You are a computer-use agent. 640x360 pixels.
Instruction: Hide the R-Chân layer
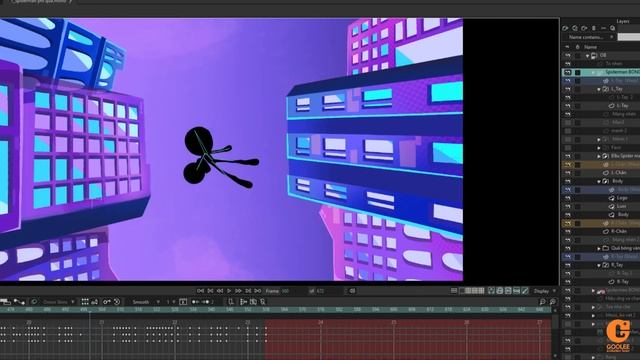pyautogui.click(x=567, y=231)
